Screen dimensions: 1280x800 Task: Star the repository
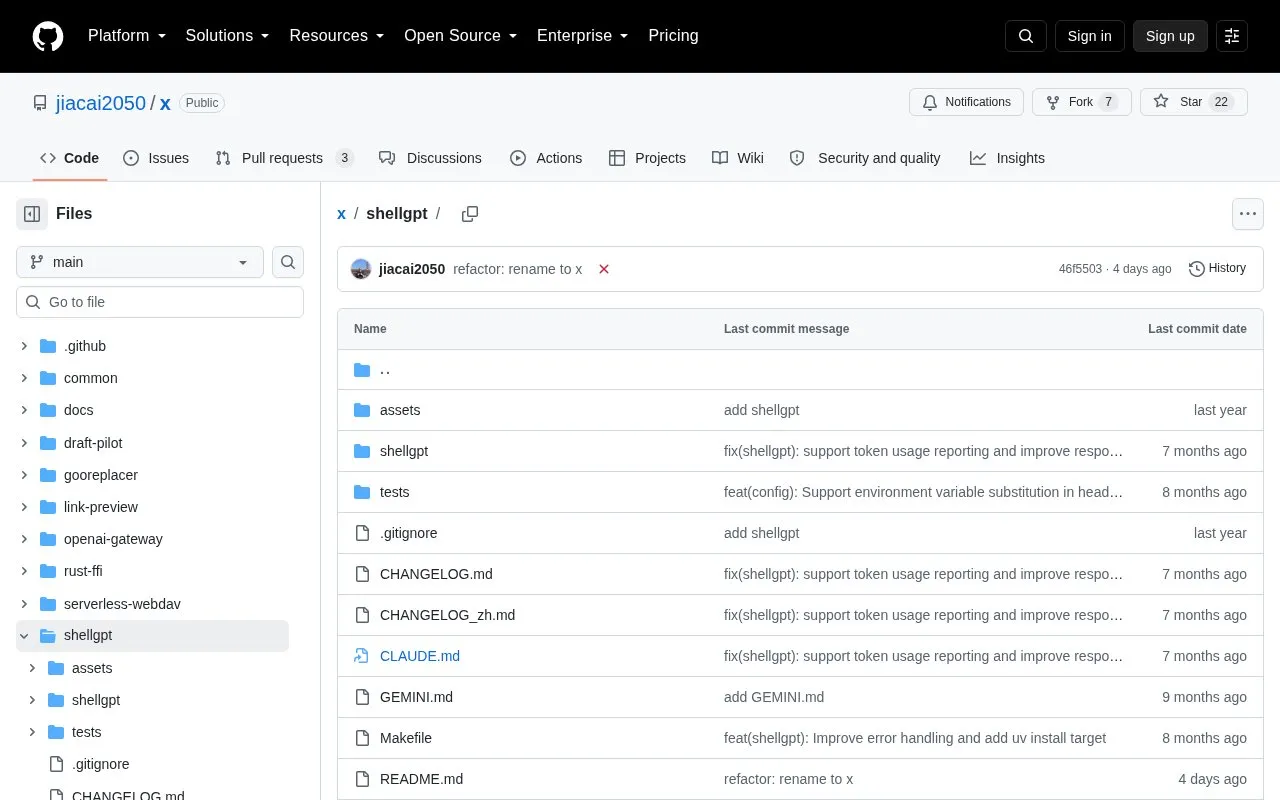click(x=1194, y=102)
